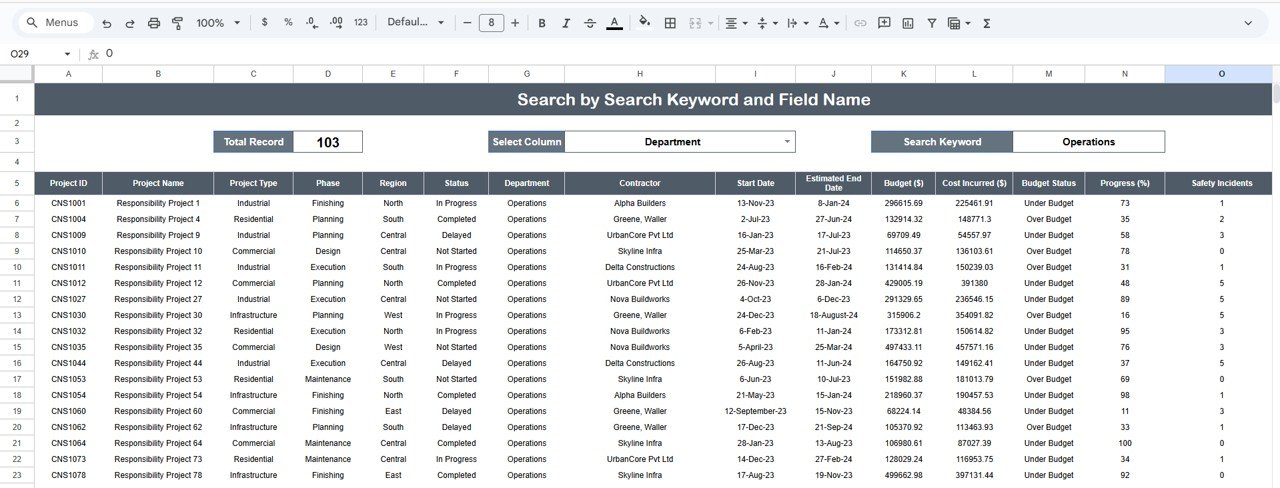1280x488 pixels.
Task: Decrease font size with minus button
Action: point(467,22)
